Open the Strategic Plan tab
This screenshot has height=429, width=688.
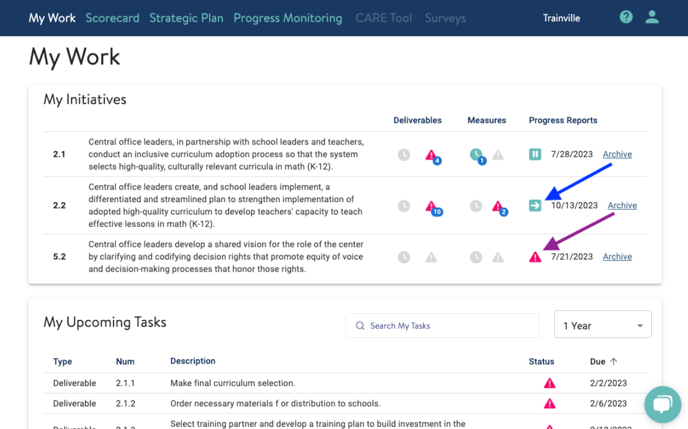(x=187, y=18)
